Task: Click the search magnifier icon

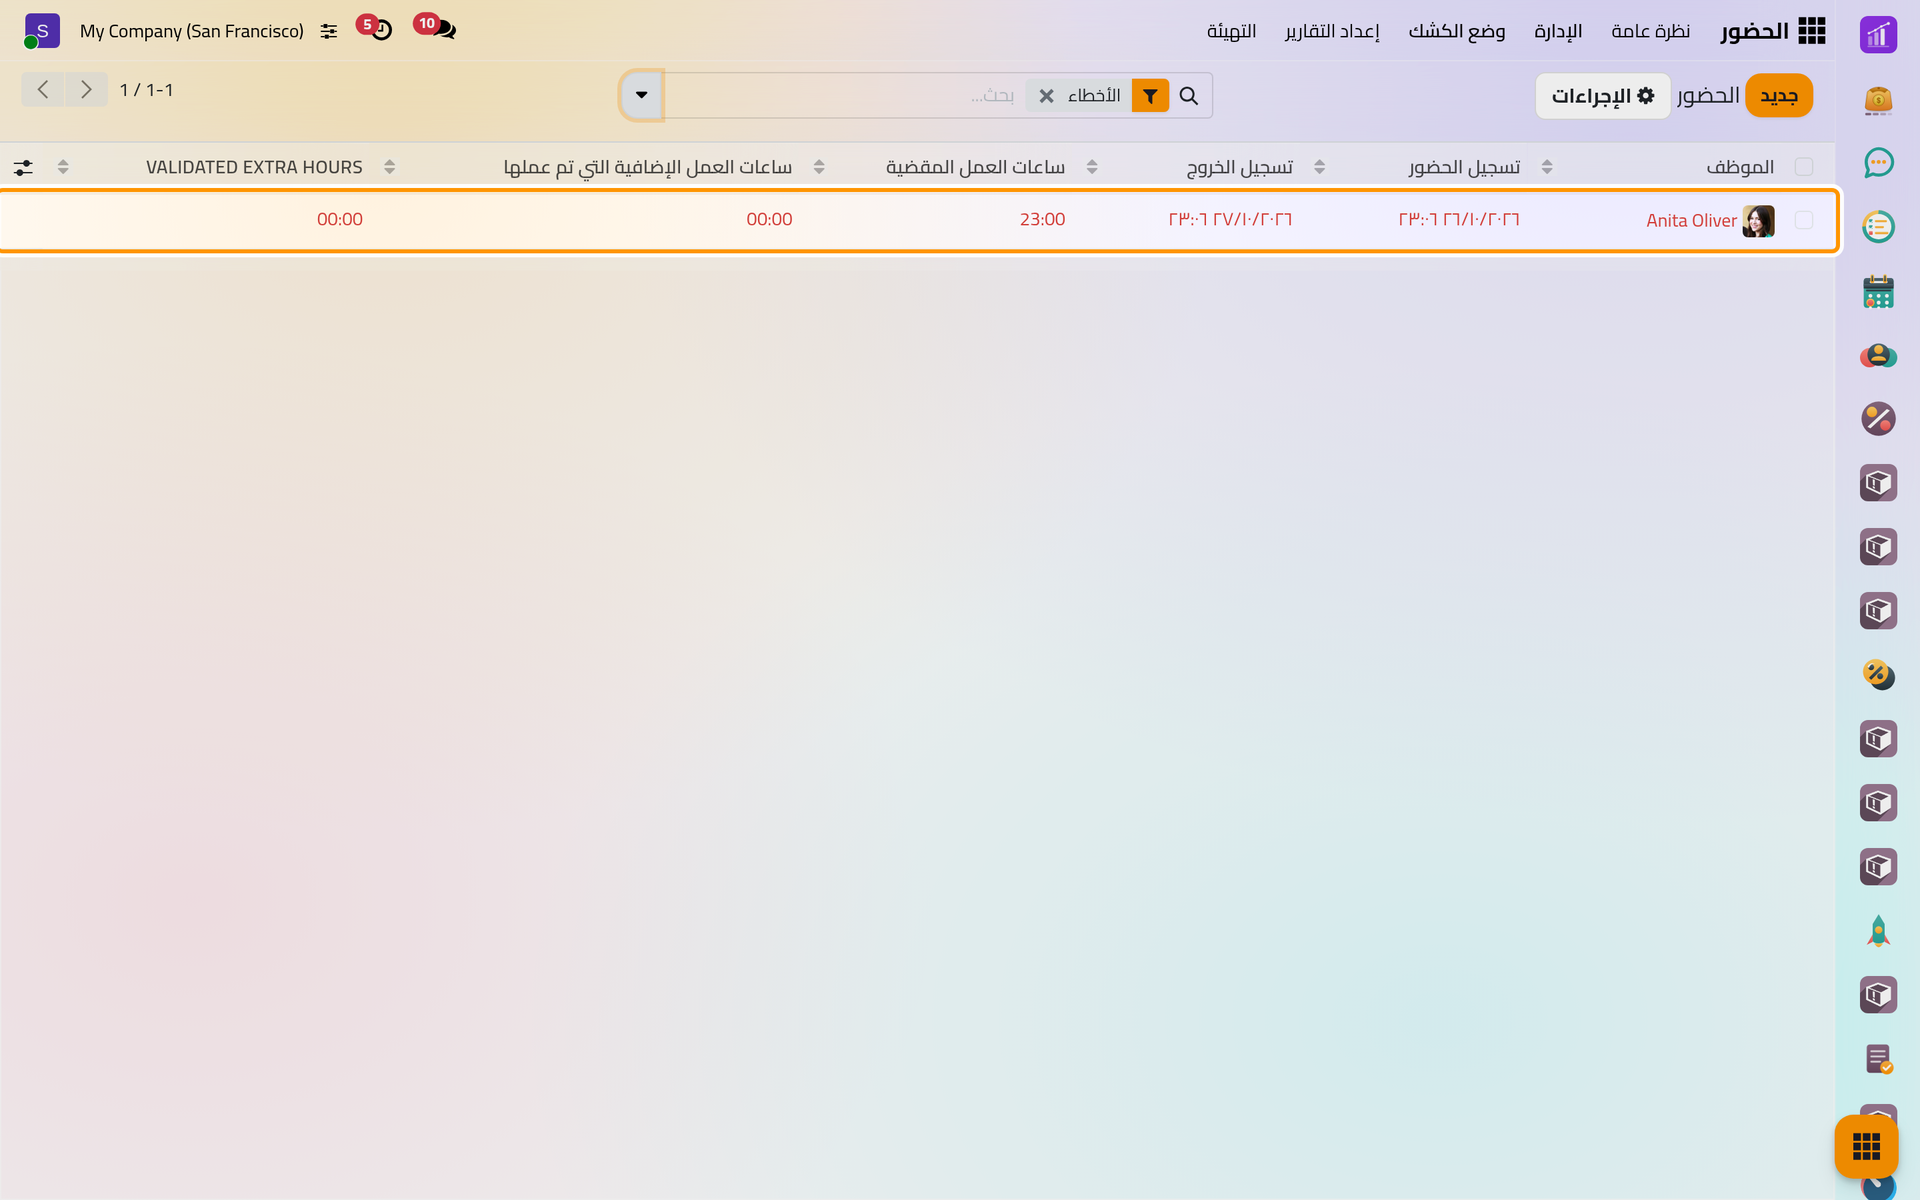Action: 1189,96
